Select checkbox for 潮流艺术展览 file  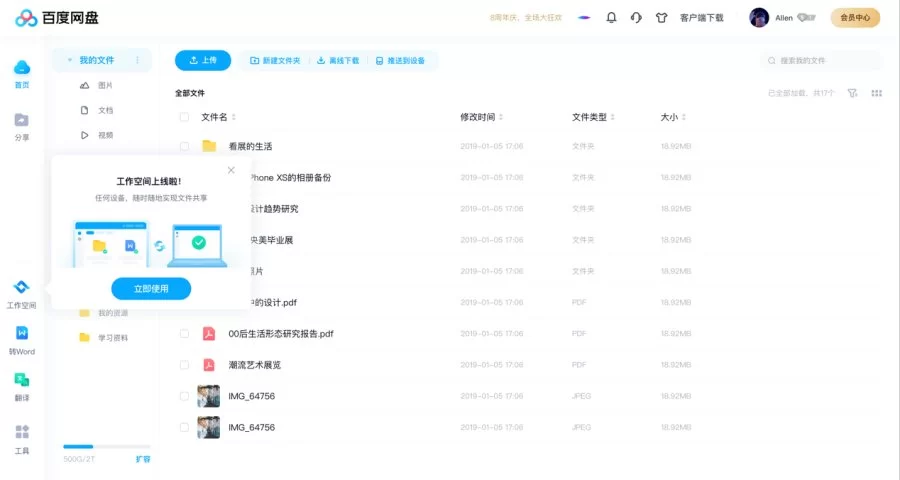184,365
